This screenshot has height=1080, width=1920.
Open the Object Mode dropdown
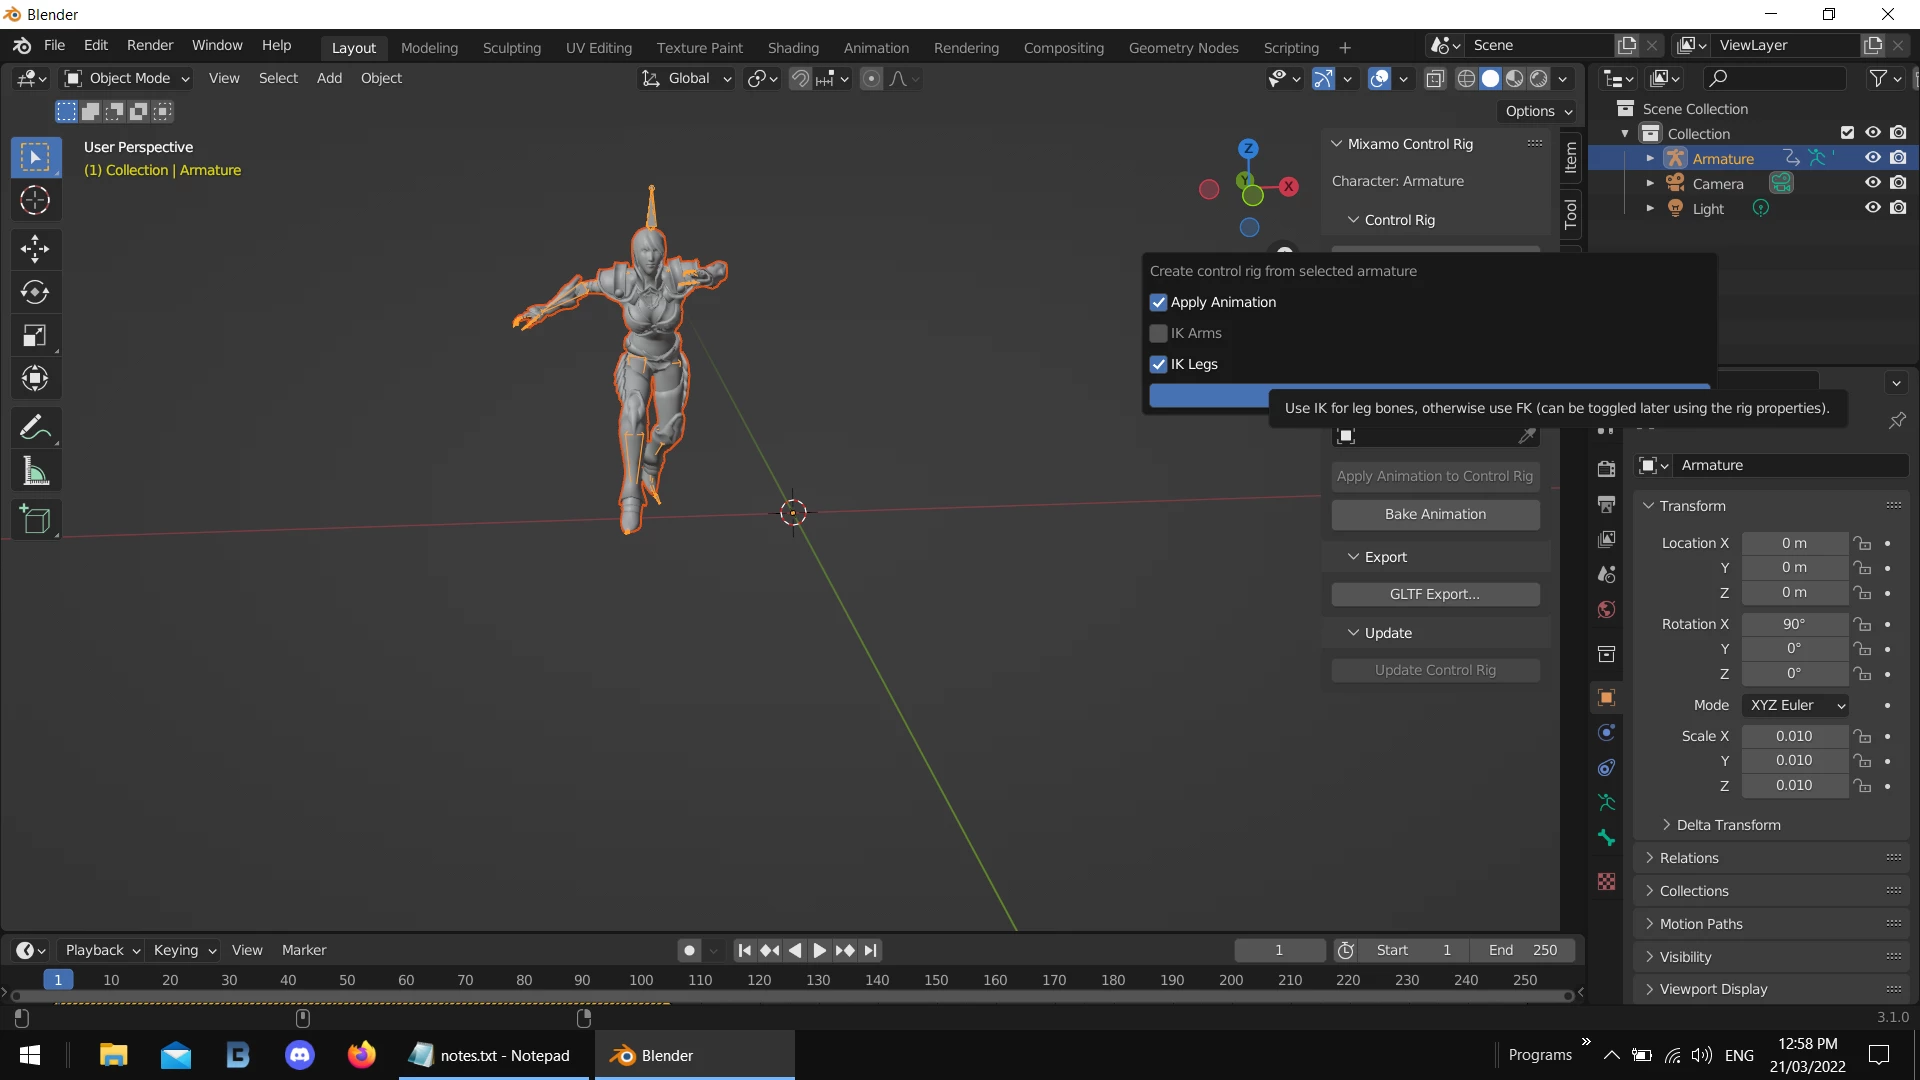127,78
